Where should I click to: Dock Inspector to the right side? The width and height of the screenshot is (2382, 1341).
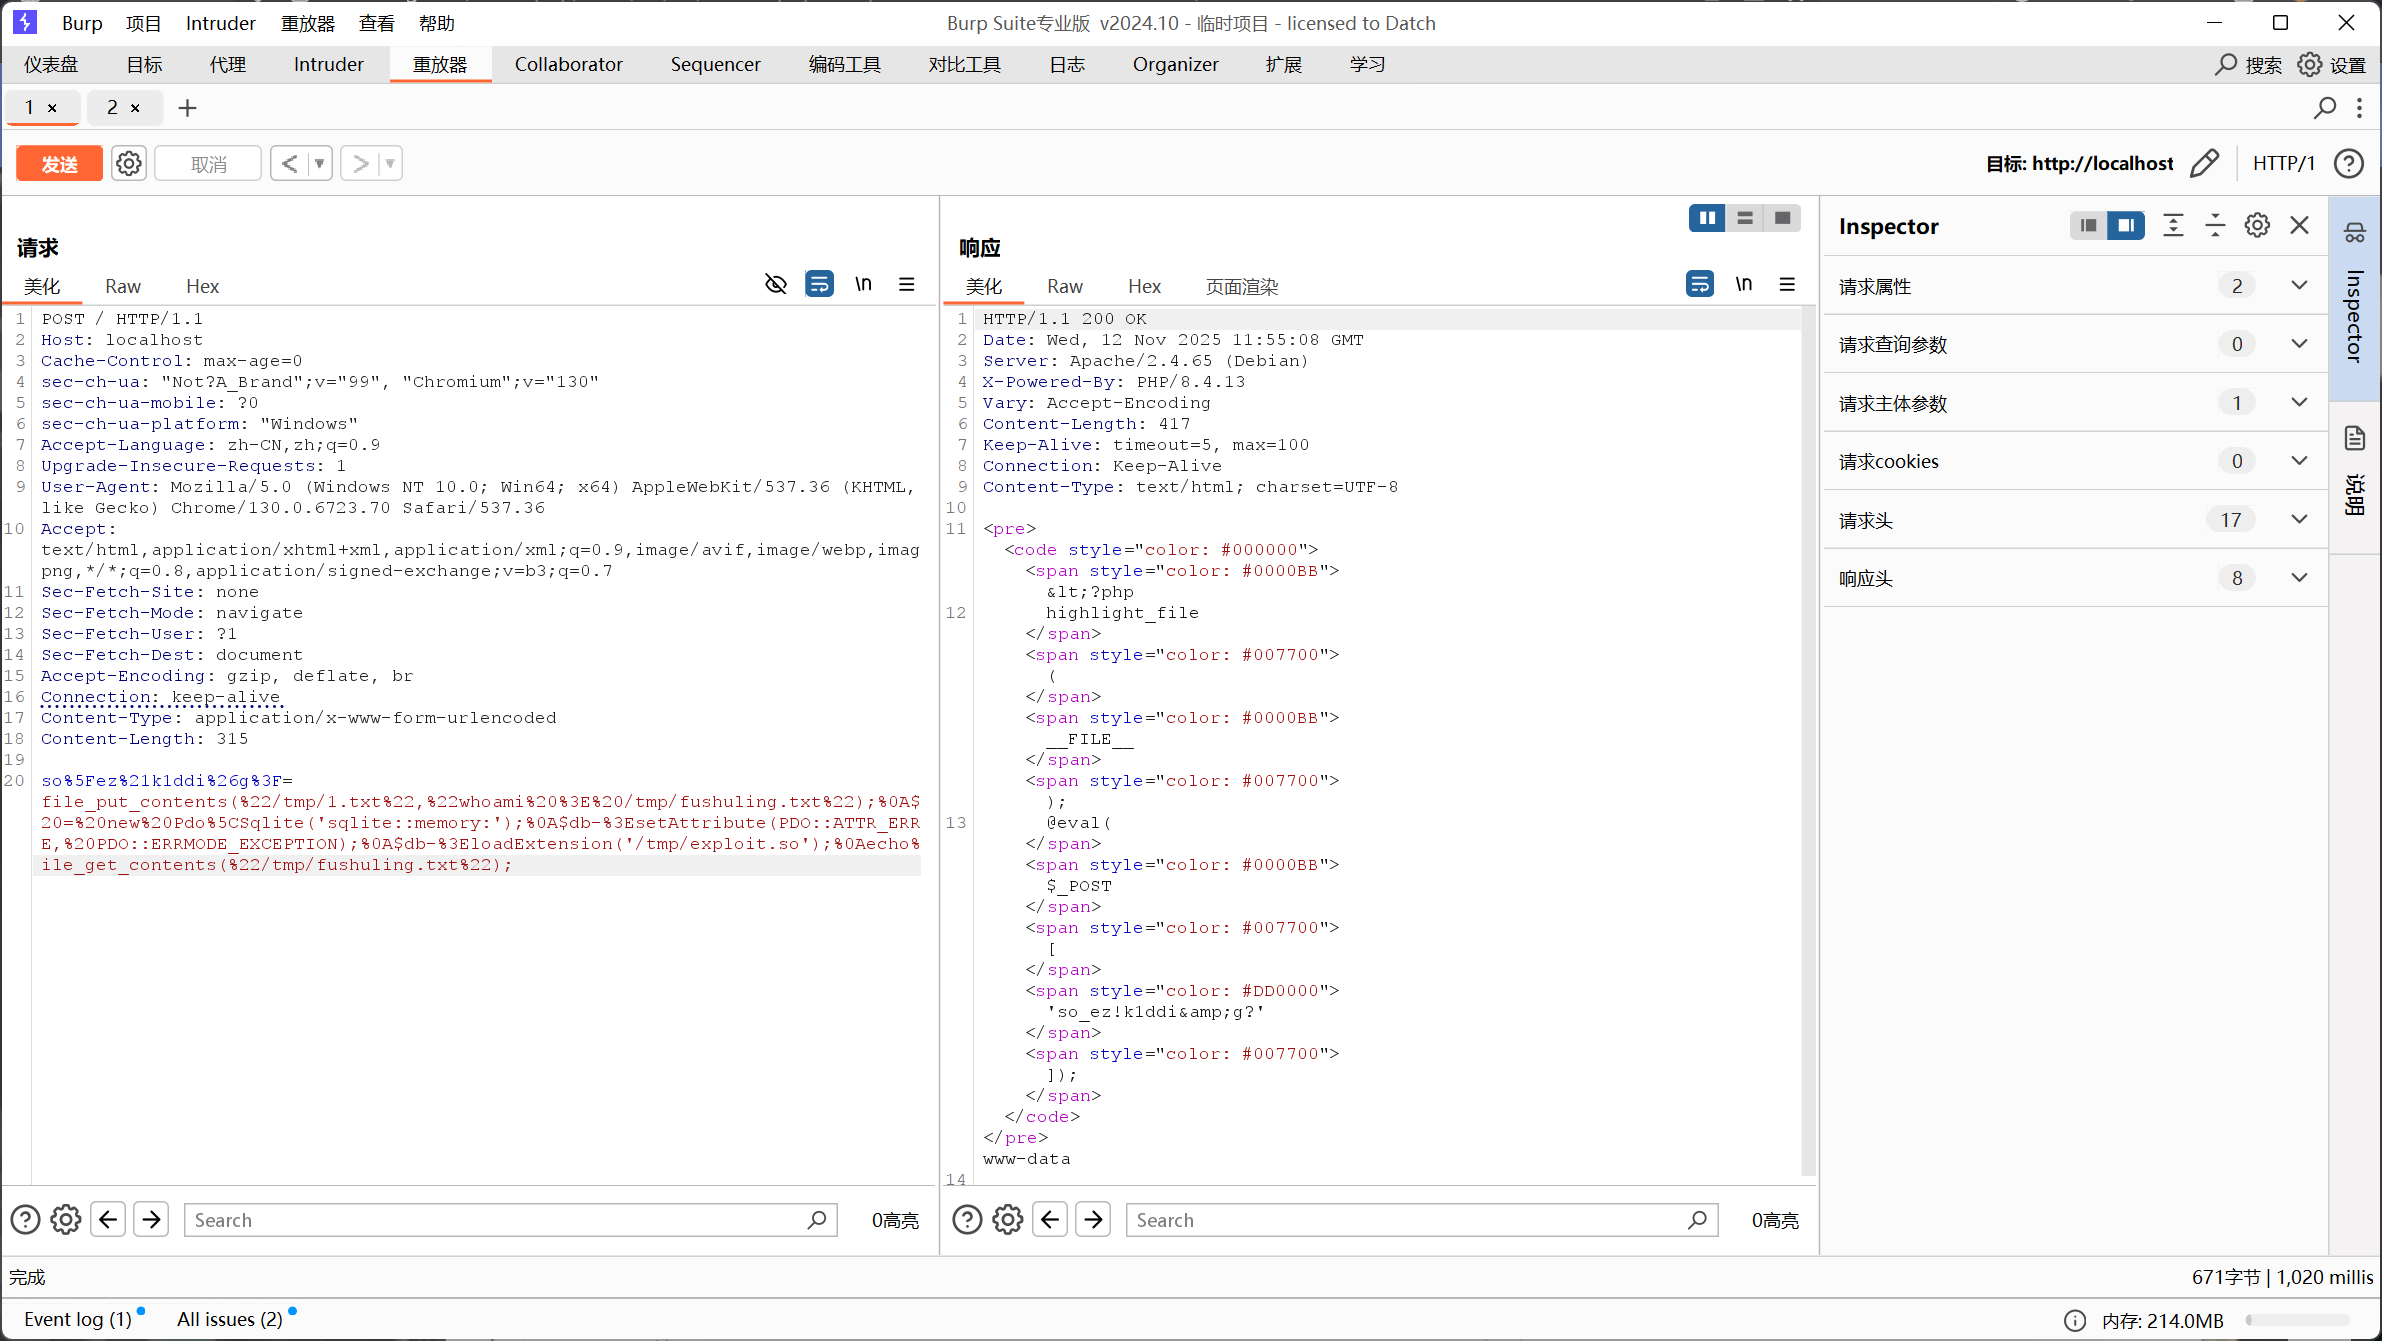(2126, 226)
